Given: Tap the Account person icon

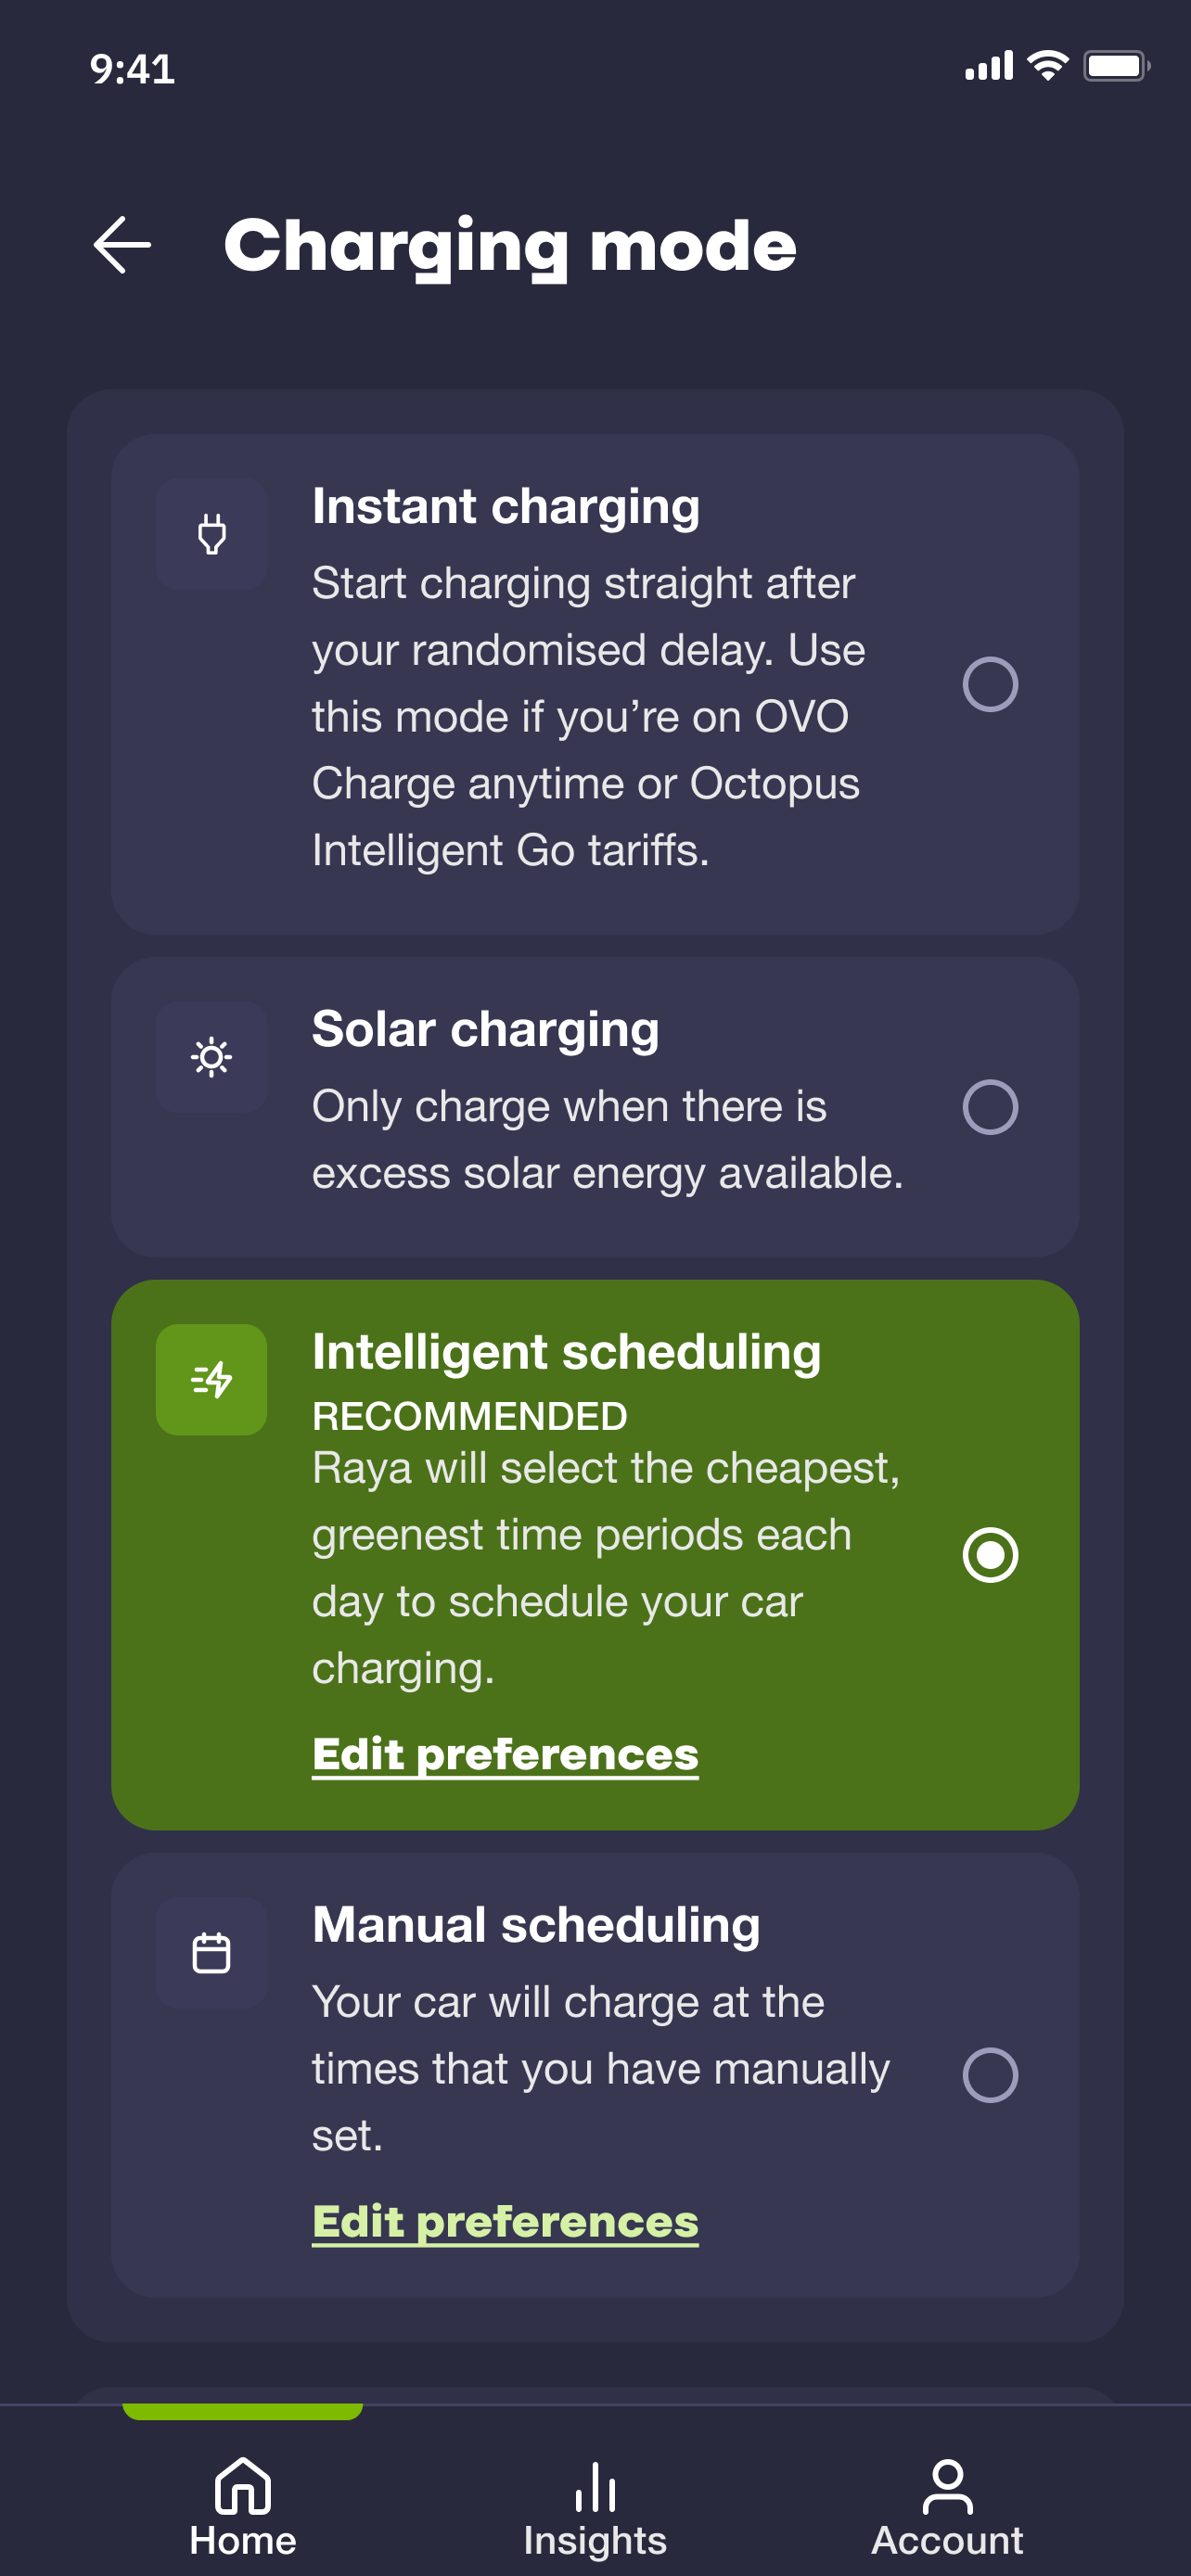Looking at the screenshot, I should 947,2486.
